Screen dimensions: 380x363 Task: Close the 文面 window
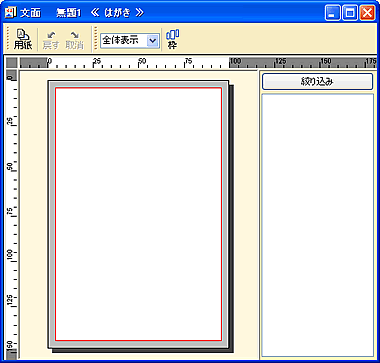[367, 13]
